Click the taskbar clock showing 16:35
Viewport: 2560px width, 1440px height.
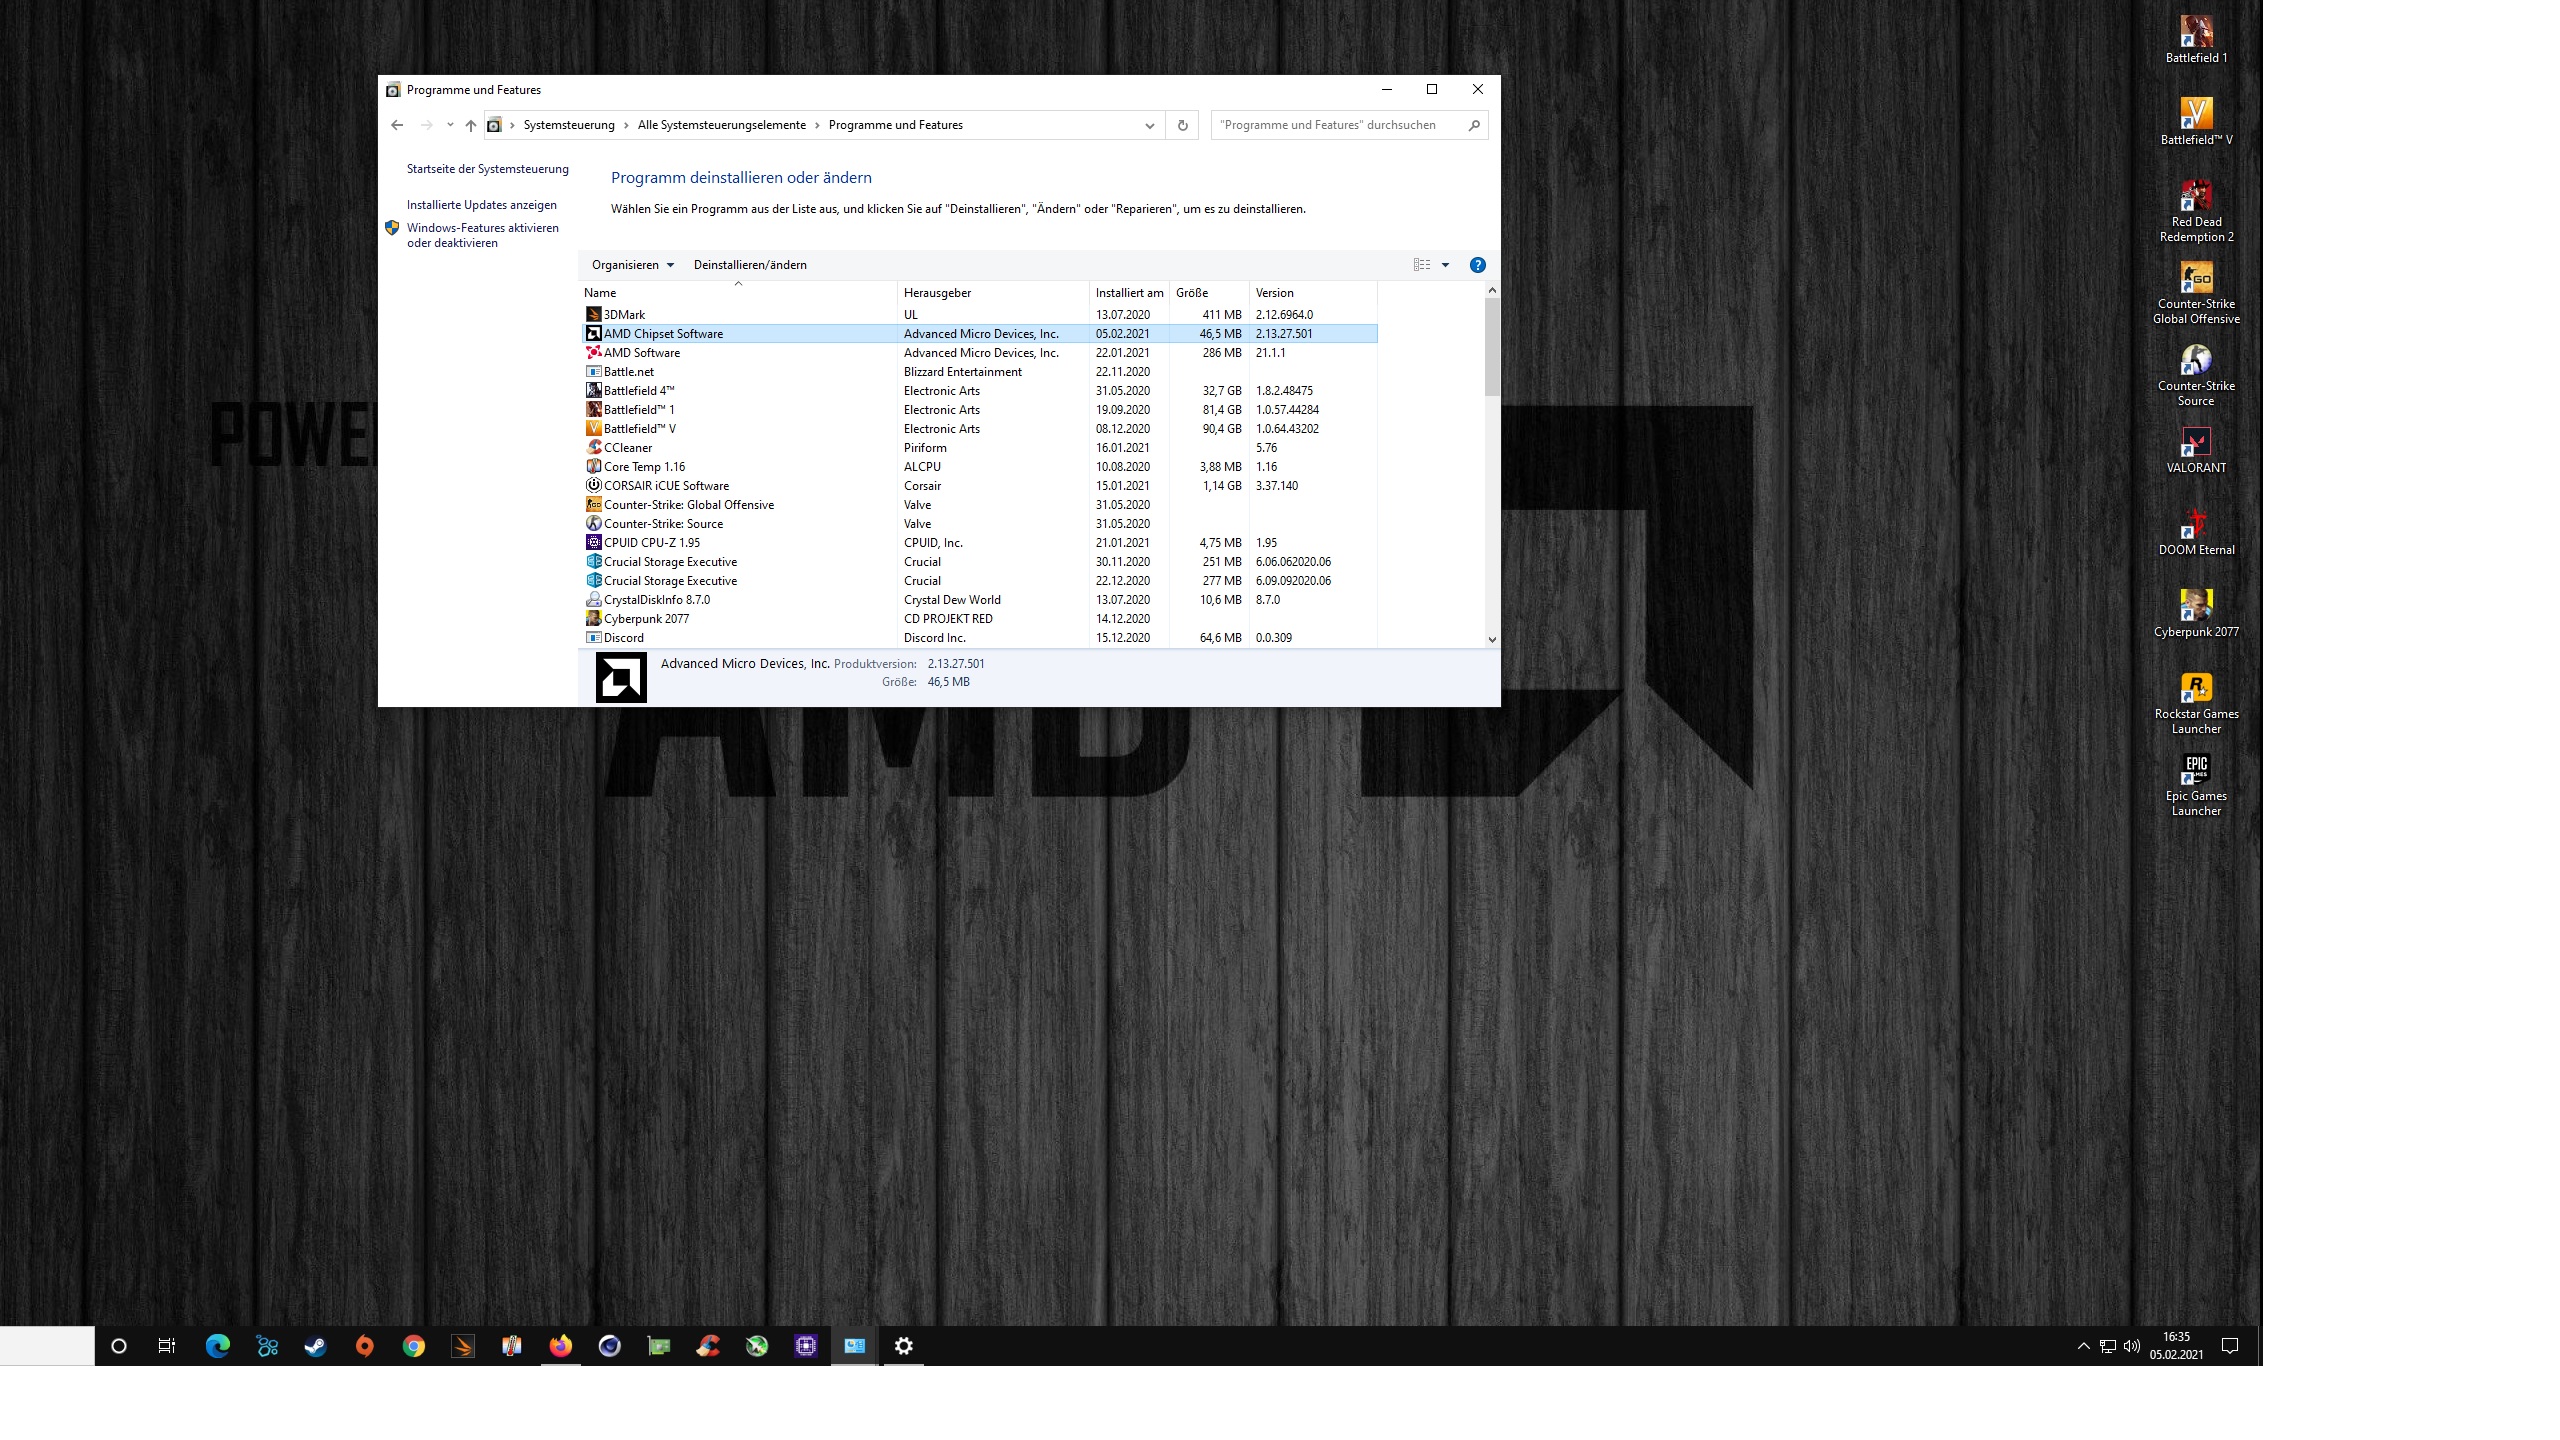pos(2176,1346)
